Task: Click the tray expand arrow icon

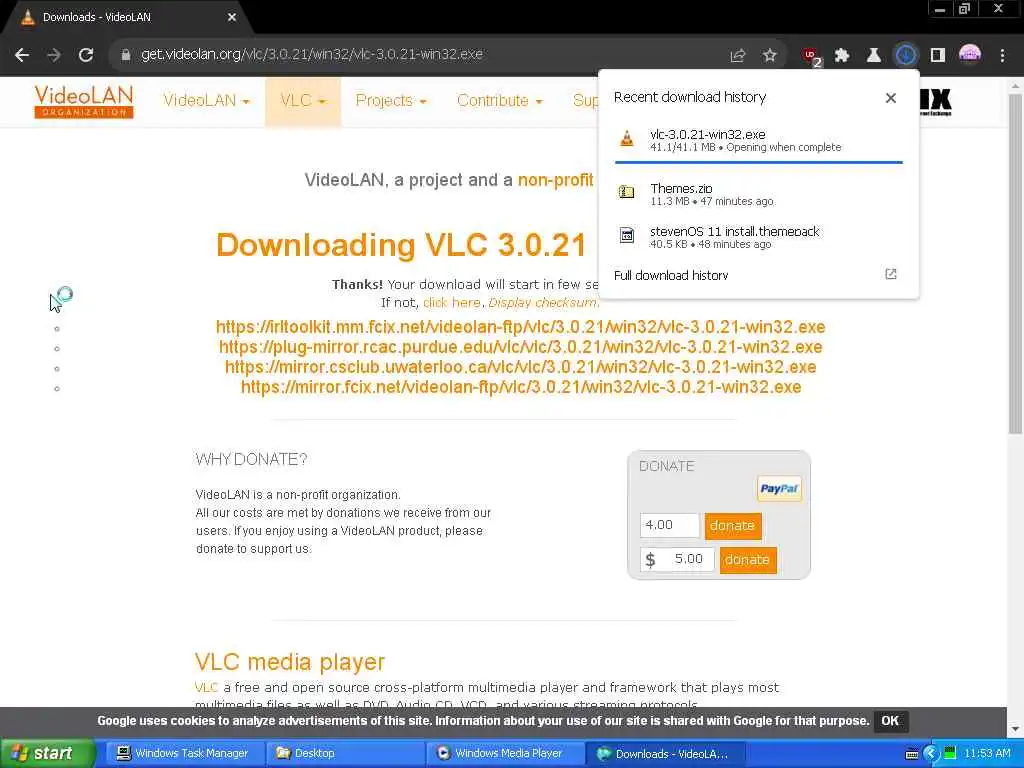Action: pos(931,754)
